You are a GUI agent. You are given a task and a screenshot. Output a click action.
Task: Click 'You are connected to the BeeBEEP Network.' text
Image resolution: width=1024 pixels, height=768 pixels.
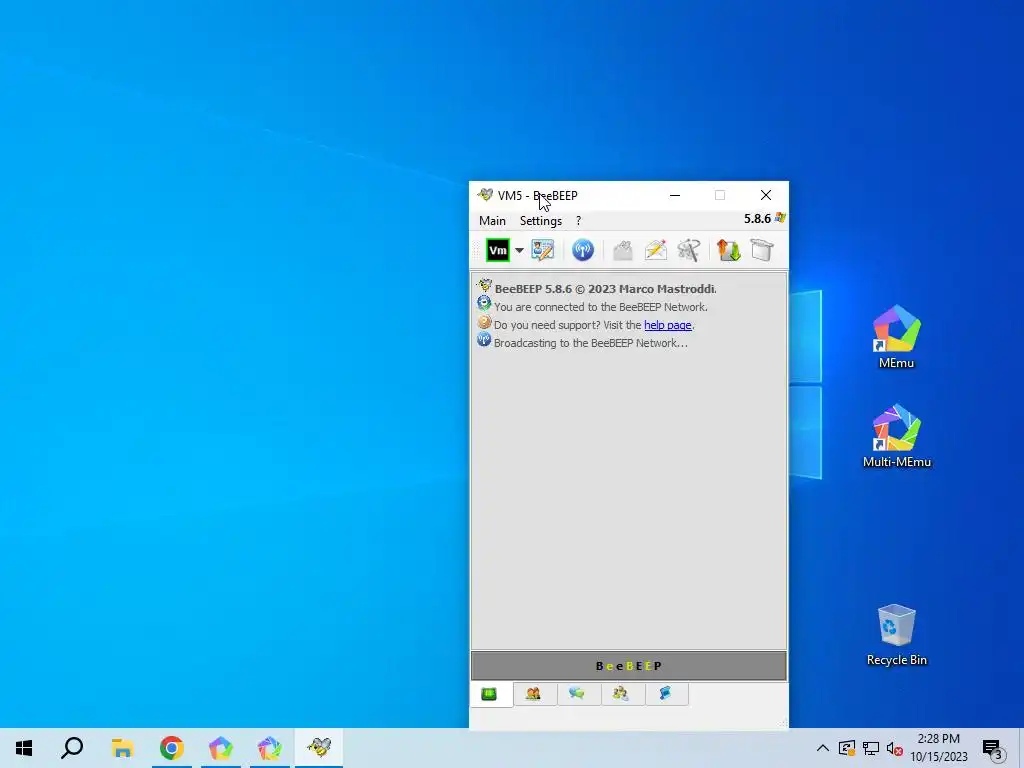pyautogui.click(x=601, y=307)
